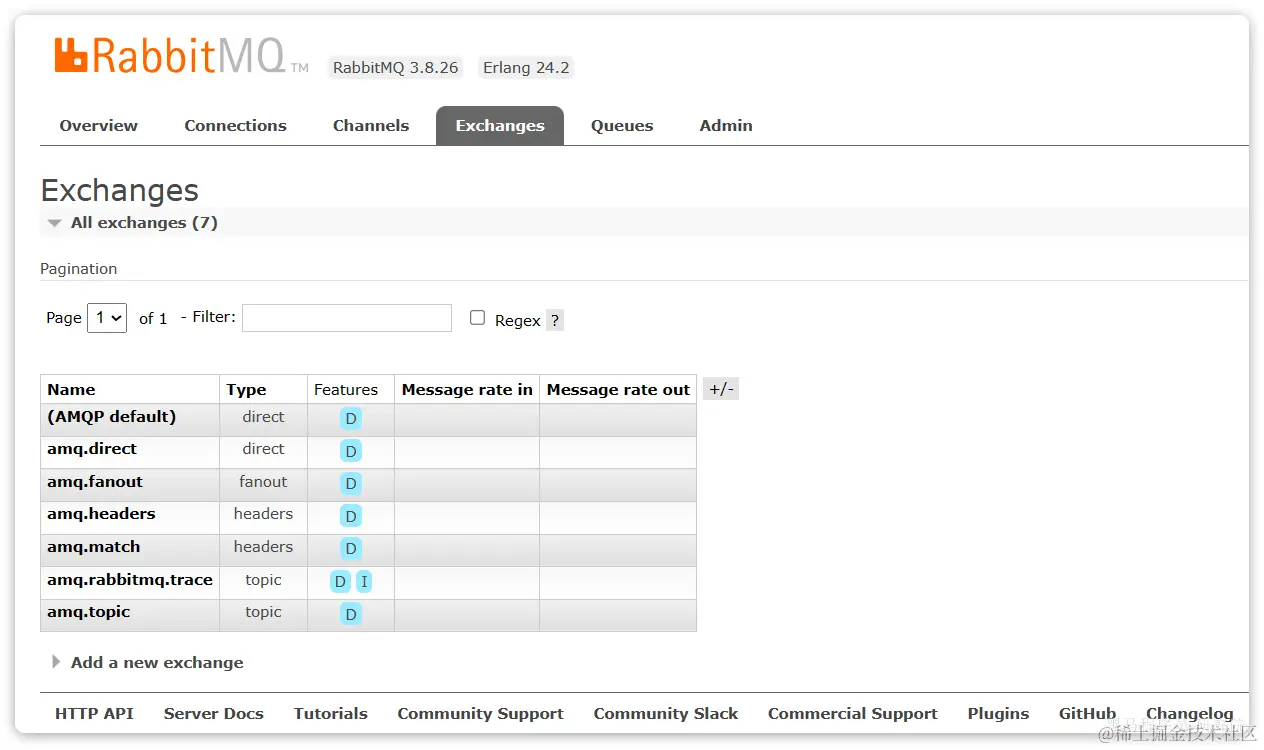Viewport: 1264px width, 750px height.
Task: Click the D badge for amq.rabbitmq.trace
Action: coord(340,581)
